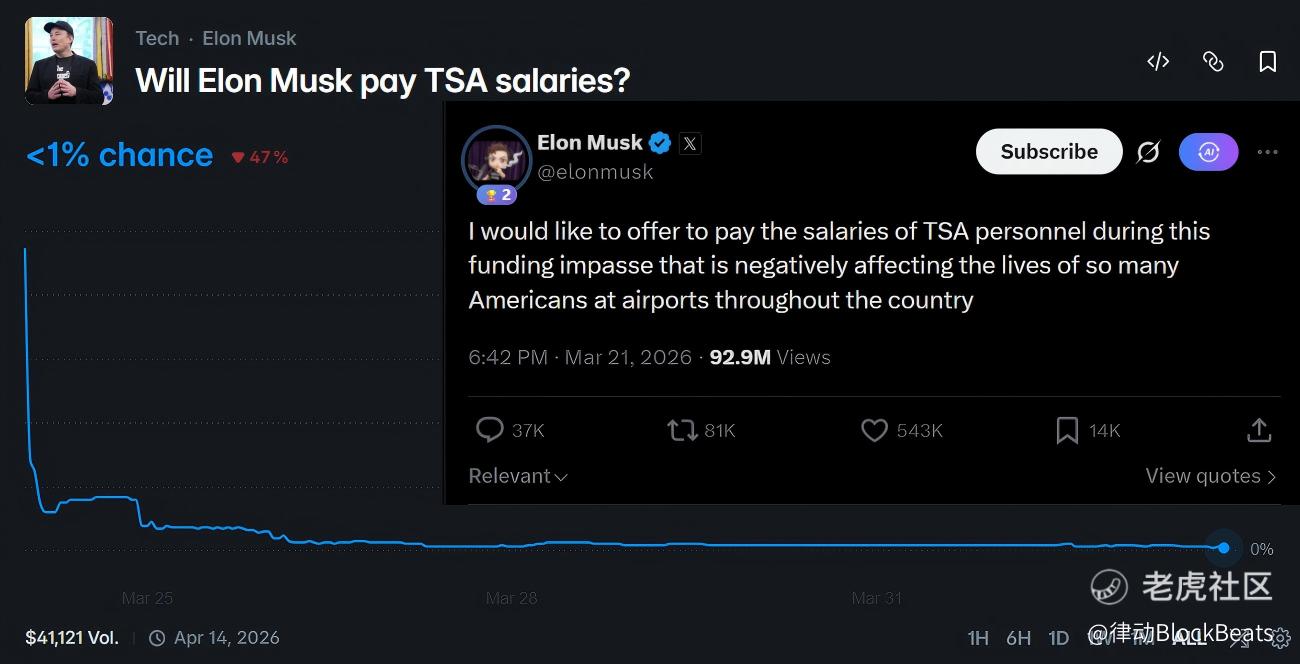Click the embed code icon
Image resolution: width=1300 pixels, height=664 pixels.
point(1158,62)
